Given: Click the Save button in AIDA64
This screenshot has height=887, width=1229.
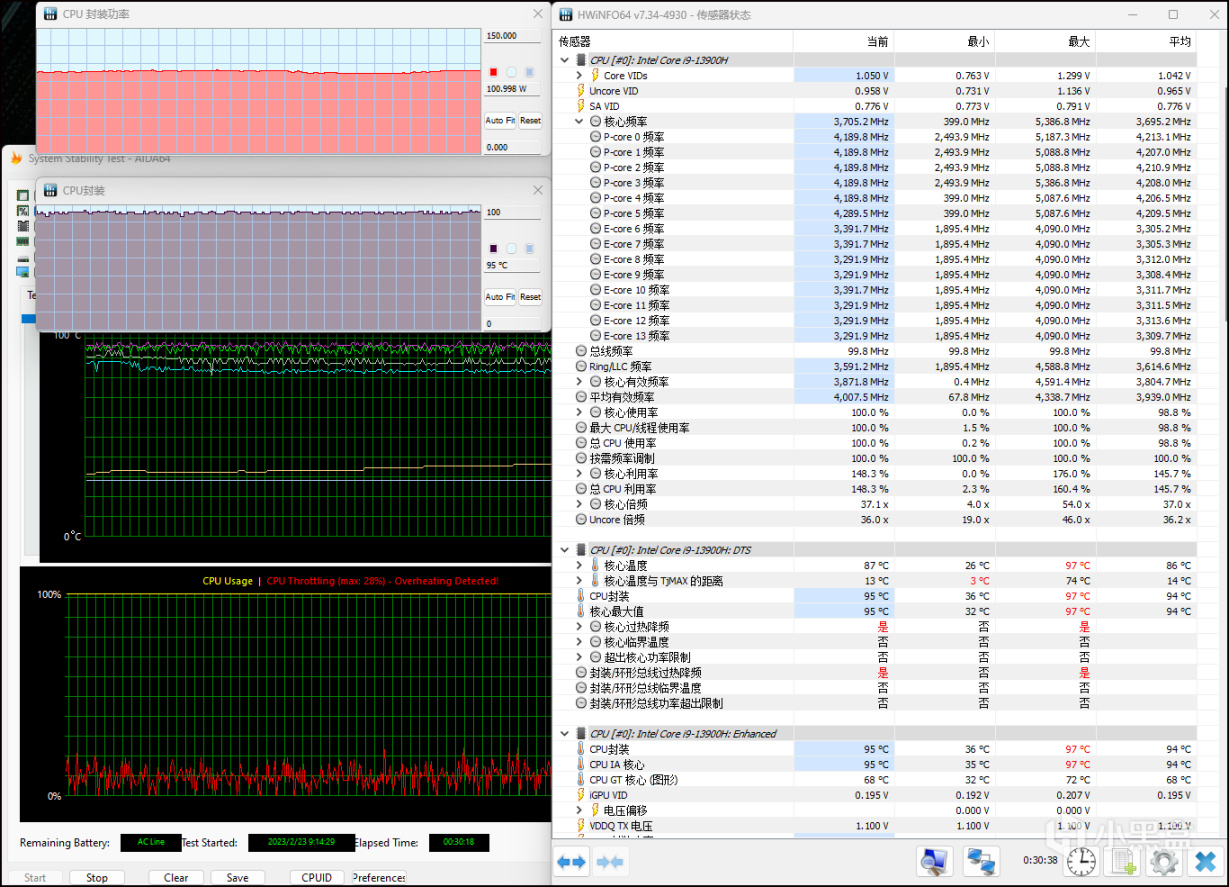Looking at the screenshot, I should 237,877.
